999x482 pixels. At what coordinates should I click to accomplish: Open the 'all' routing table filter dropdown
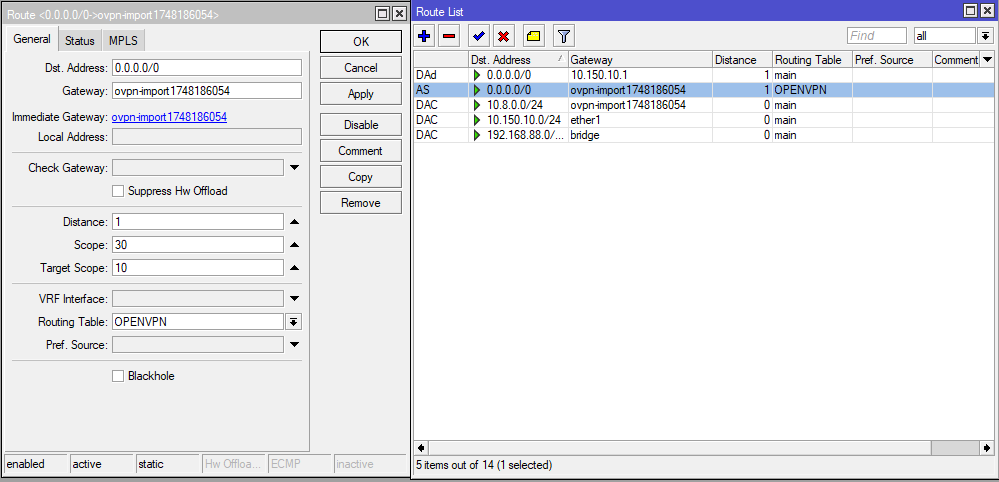(985, 36)
